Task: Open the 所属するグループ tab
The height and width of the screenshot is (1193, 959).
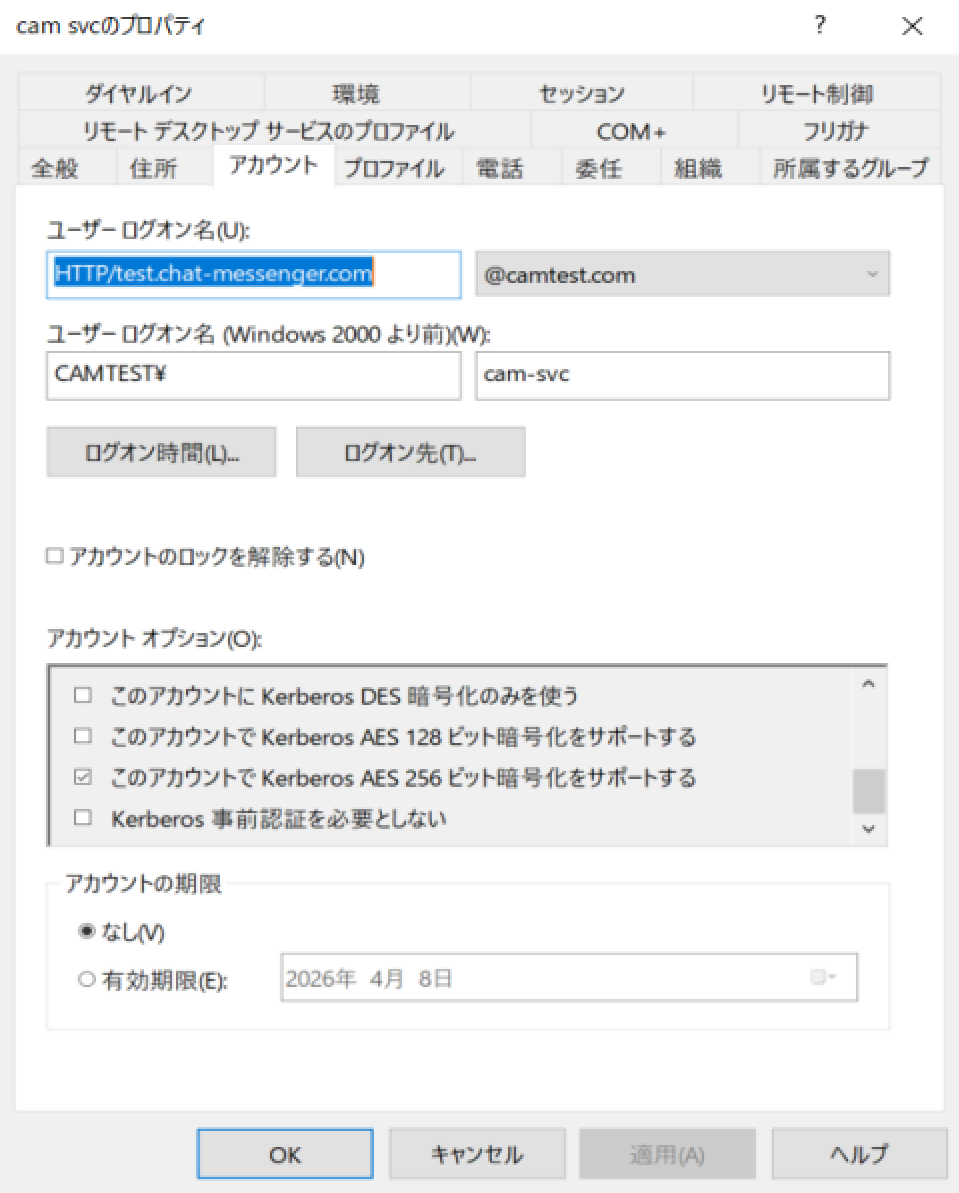Action: tap(850, 168)
